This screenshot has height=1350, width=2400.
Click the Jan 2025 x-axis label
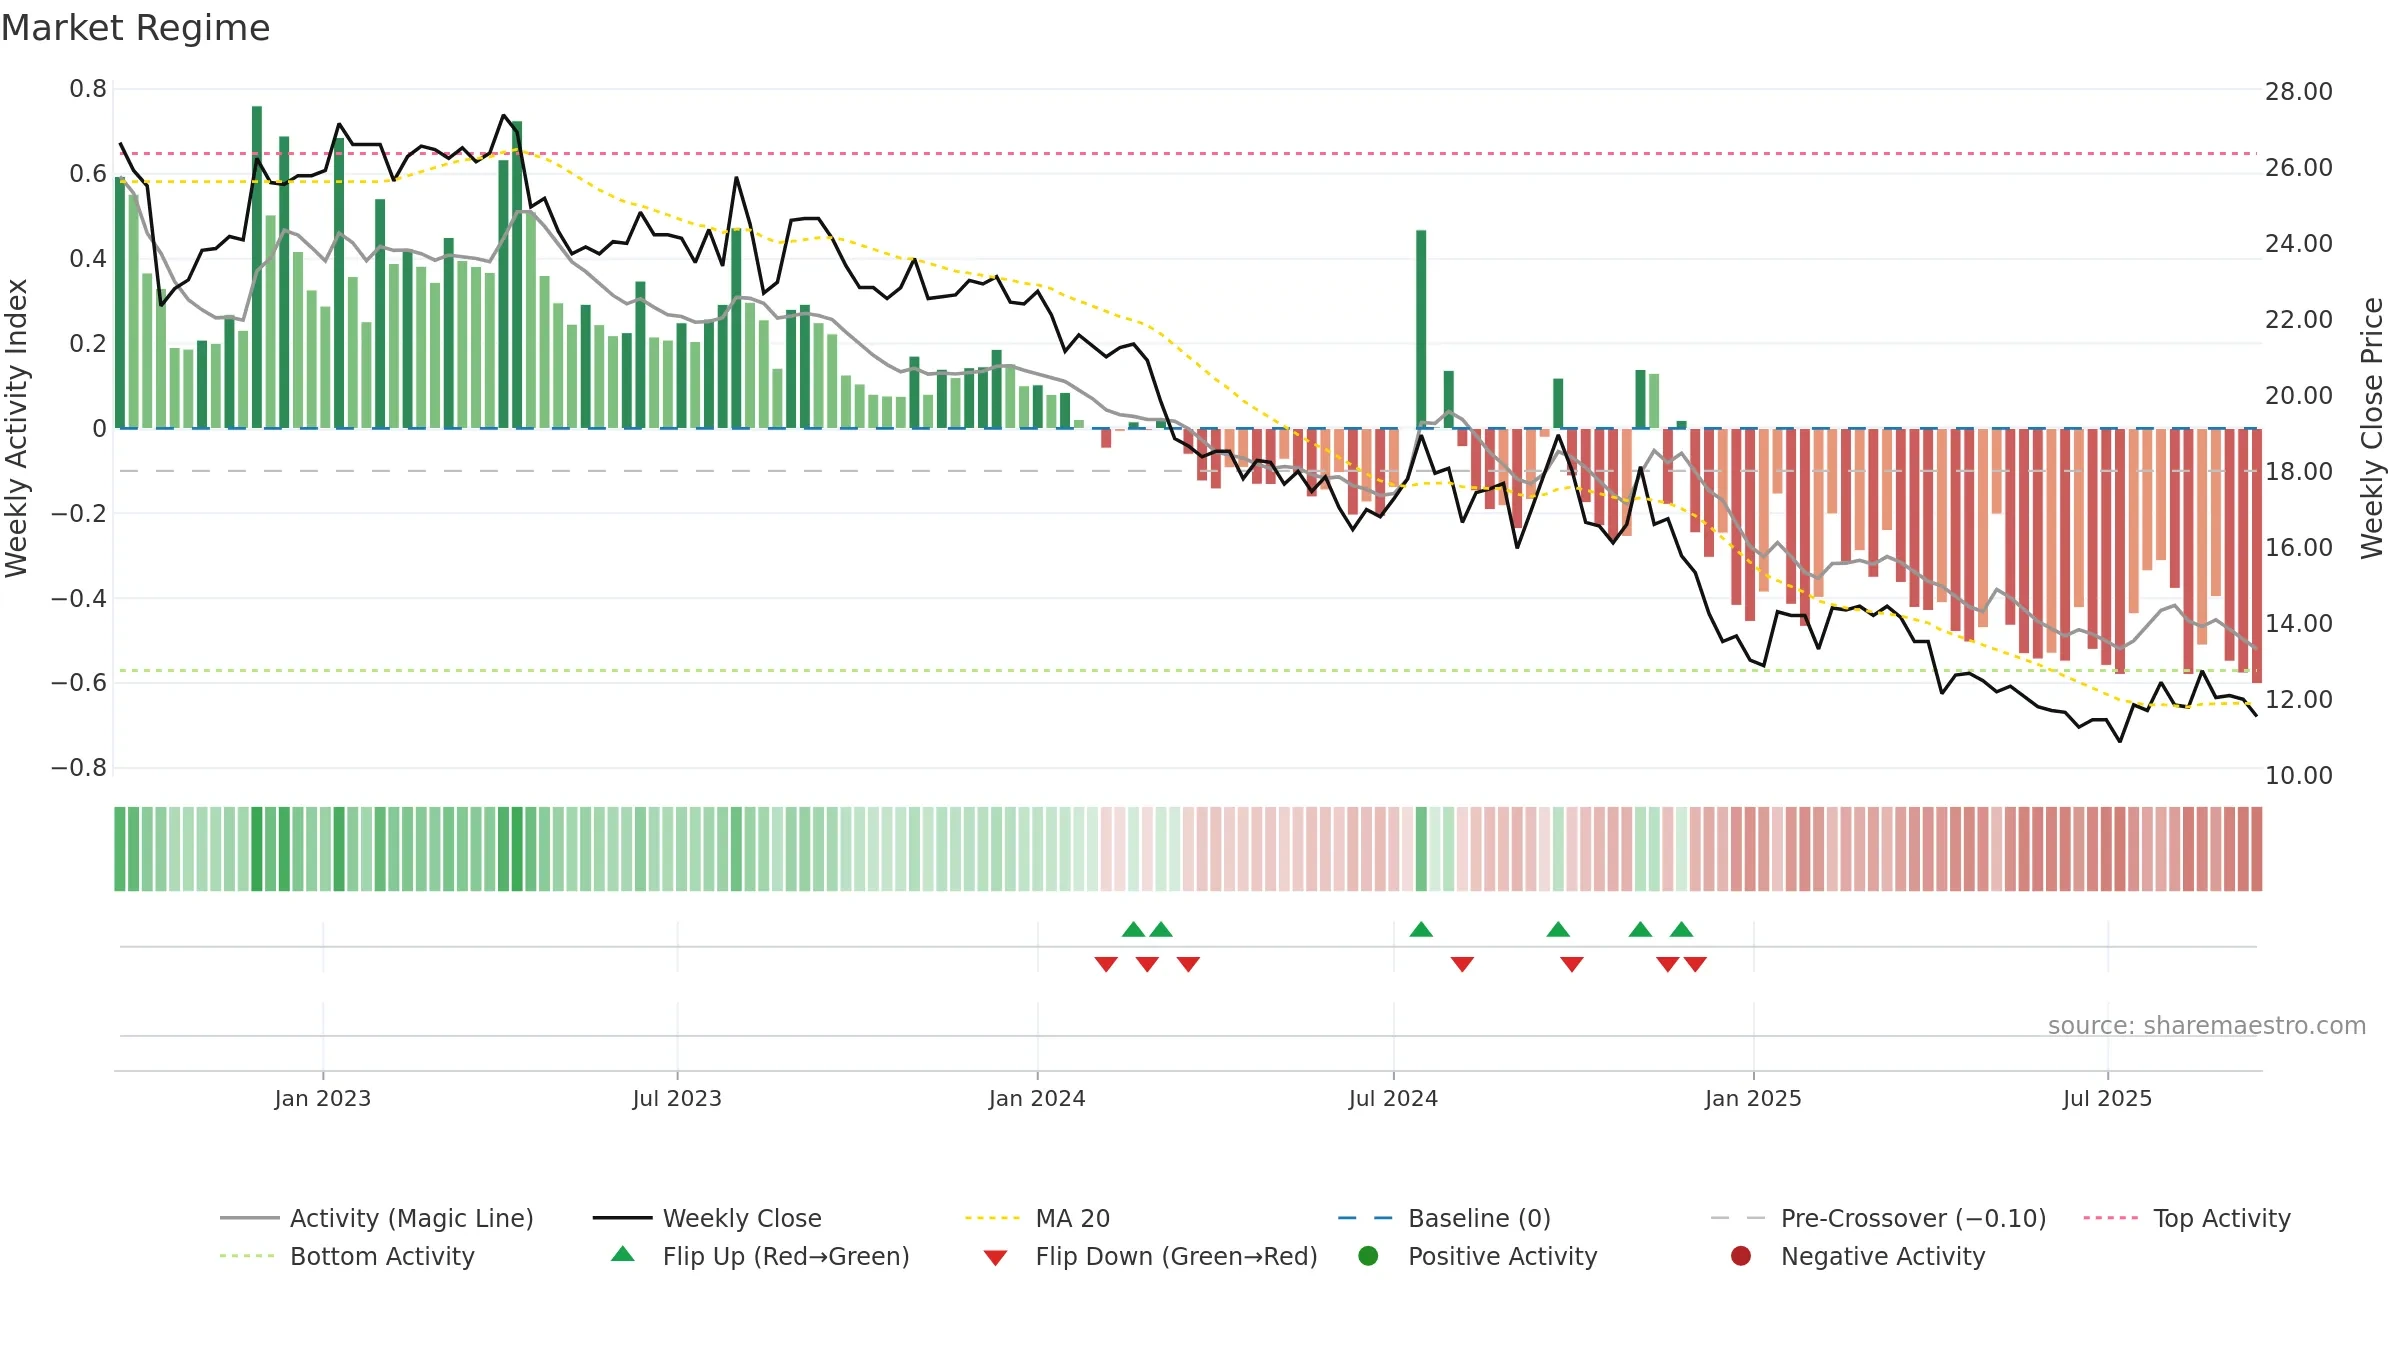[x=1753, y=1099]
